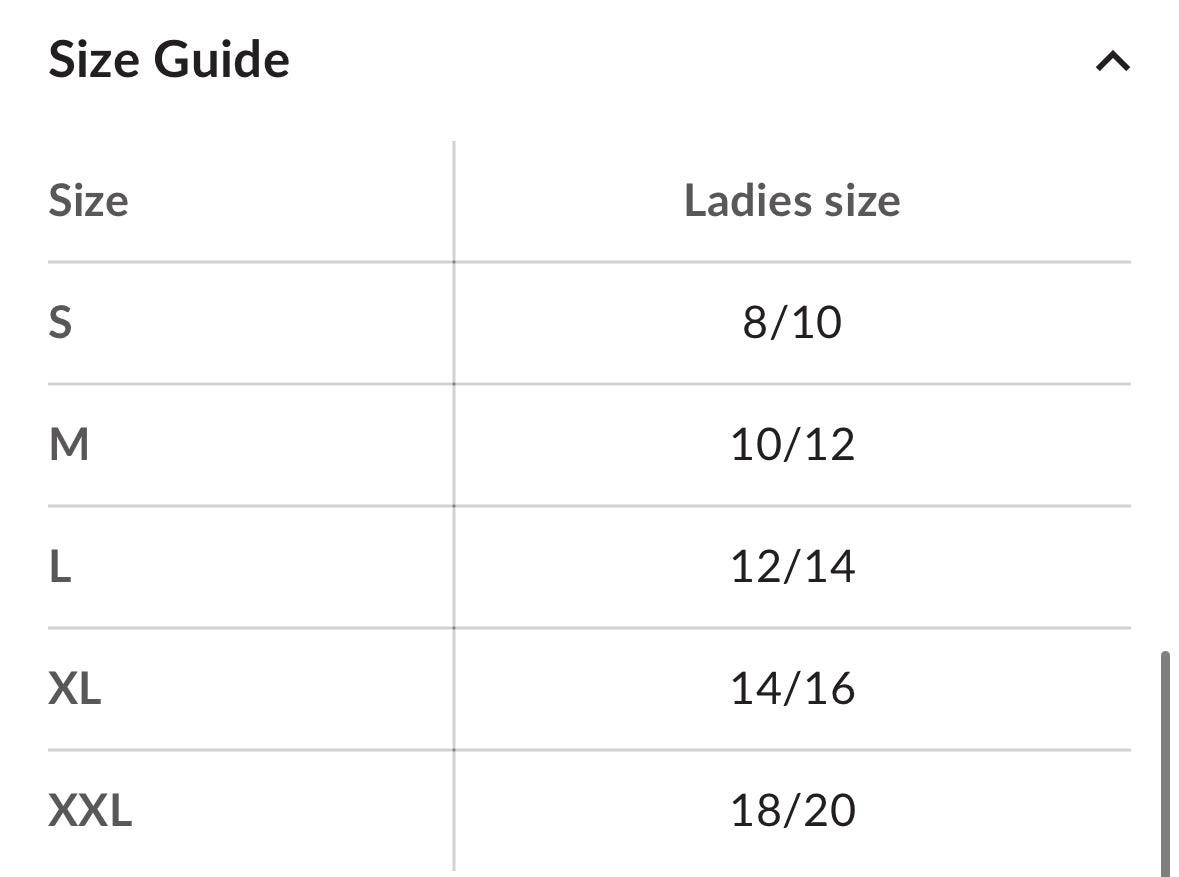Click empty cell area right of XL

click(277, 689)
